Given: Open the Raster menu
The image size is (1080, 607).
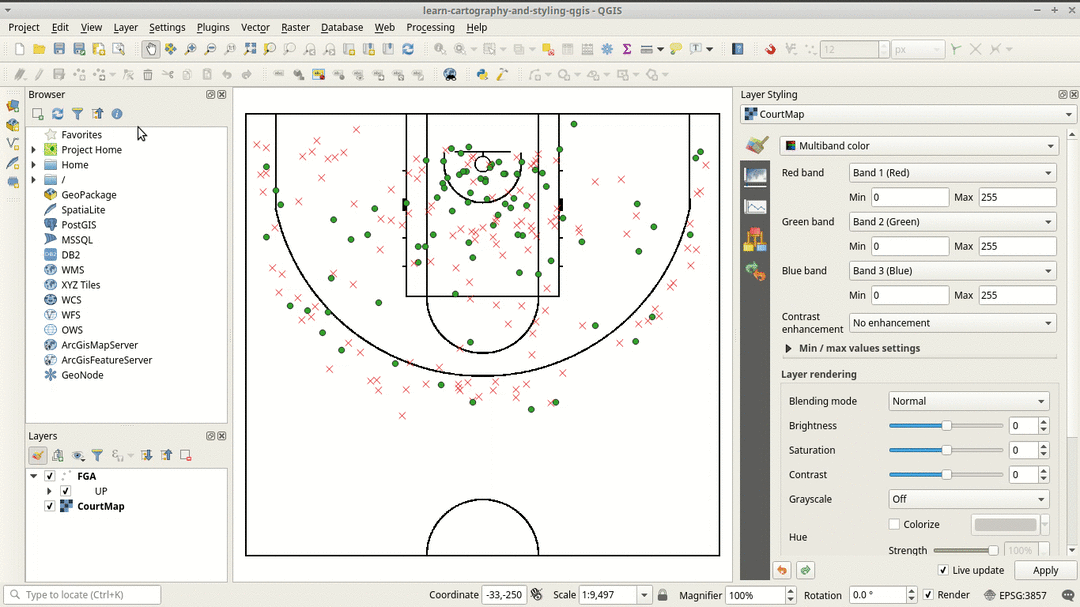Looking at the screenshot, I should [x=295, y=27].
